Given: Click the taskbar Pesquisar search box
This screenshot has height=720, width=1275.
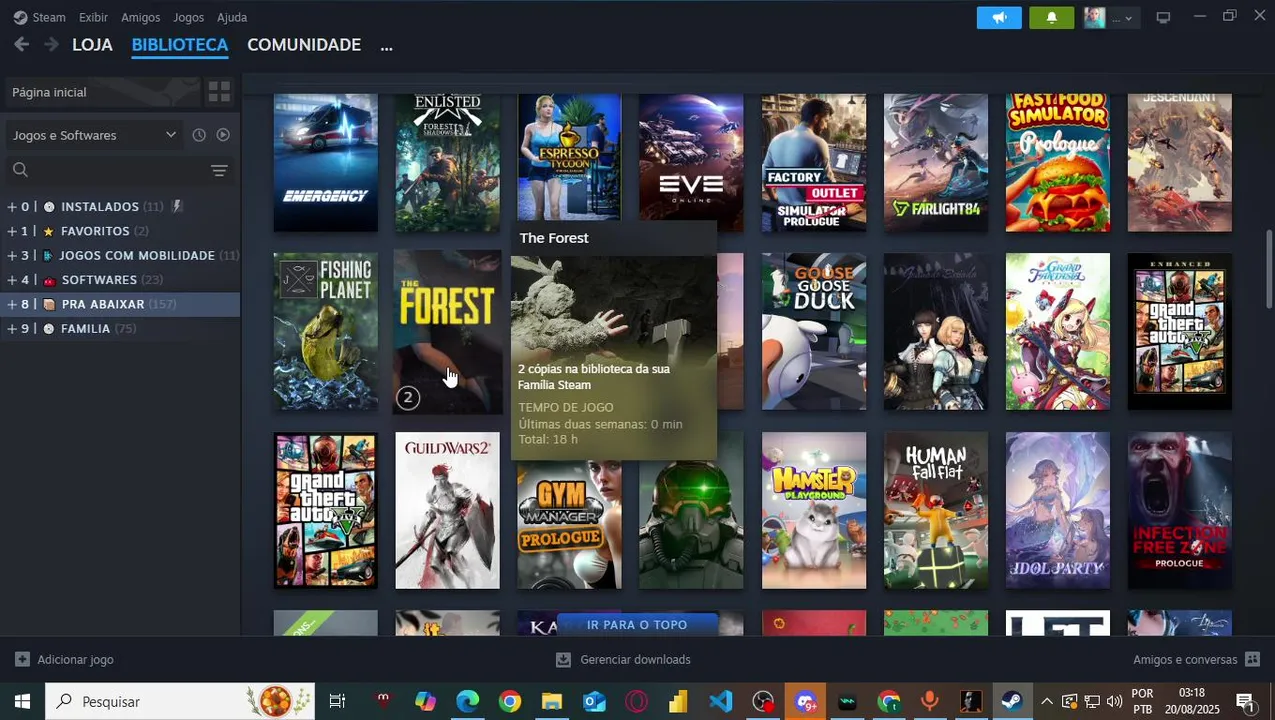Looking at the screenshot, I should click(180, 701).
